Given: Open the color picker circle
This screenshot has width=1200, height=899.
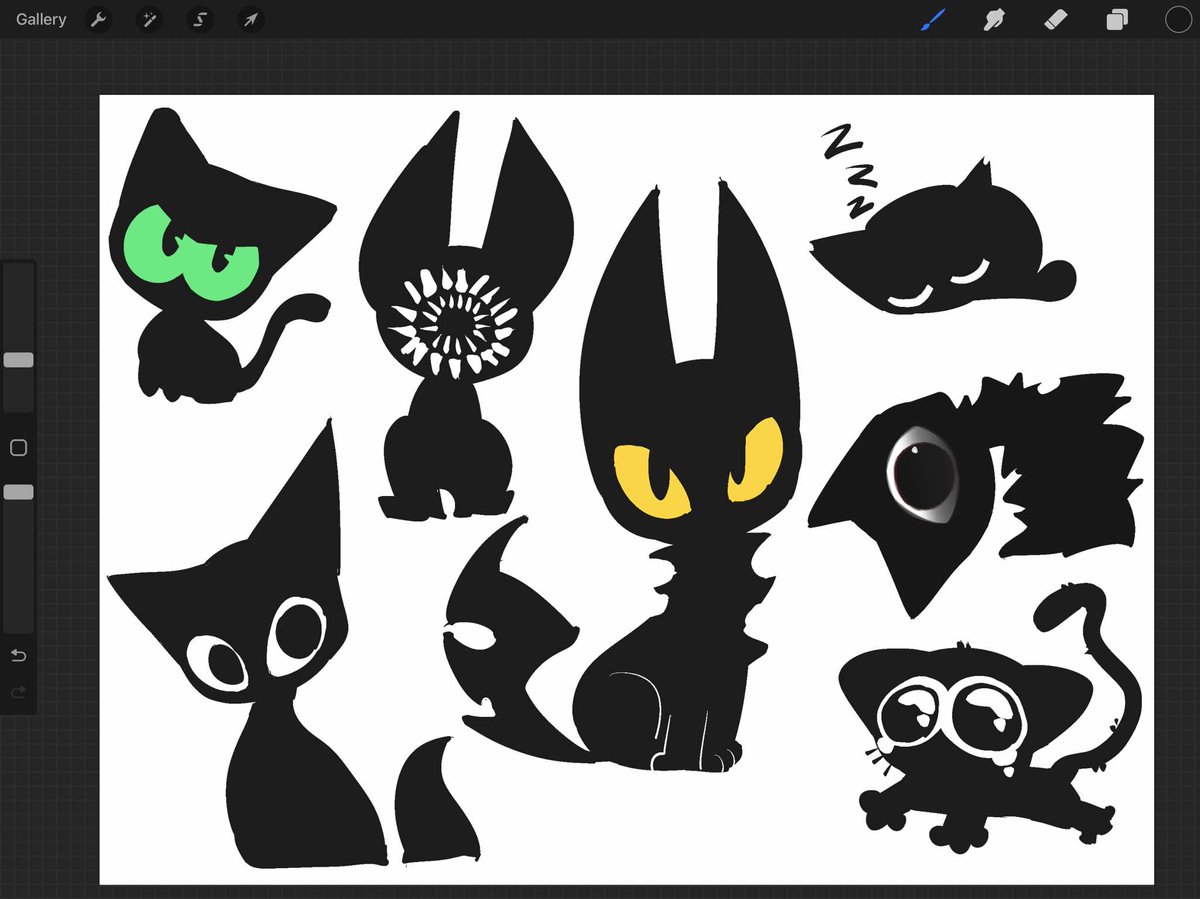Looking at the screenshot, I should click(1178, 19).
